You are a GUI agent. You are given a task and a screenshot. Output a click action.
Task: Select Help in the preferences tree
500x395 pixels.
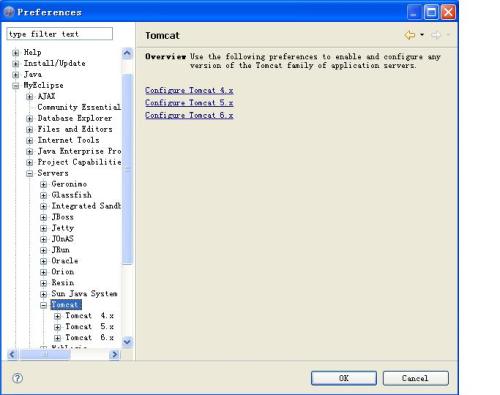tap(32, 52)
